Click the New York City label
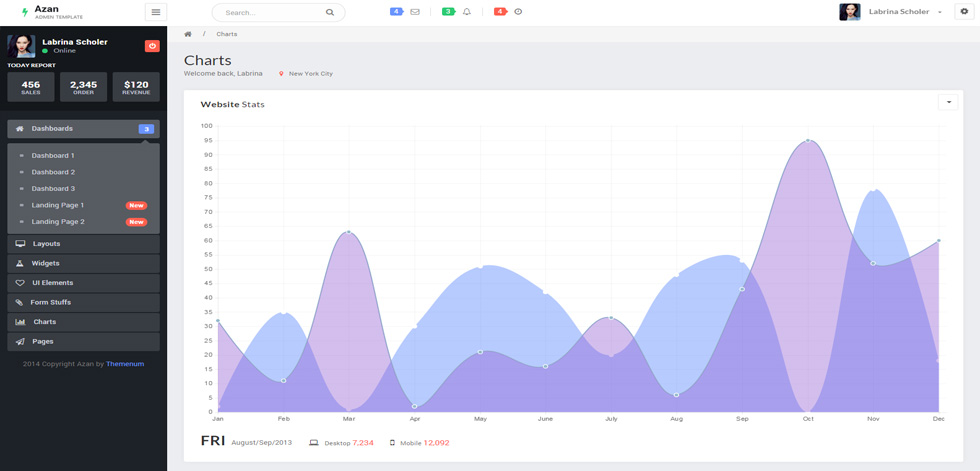 click(311, 74)
